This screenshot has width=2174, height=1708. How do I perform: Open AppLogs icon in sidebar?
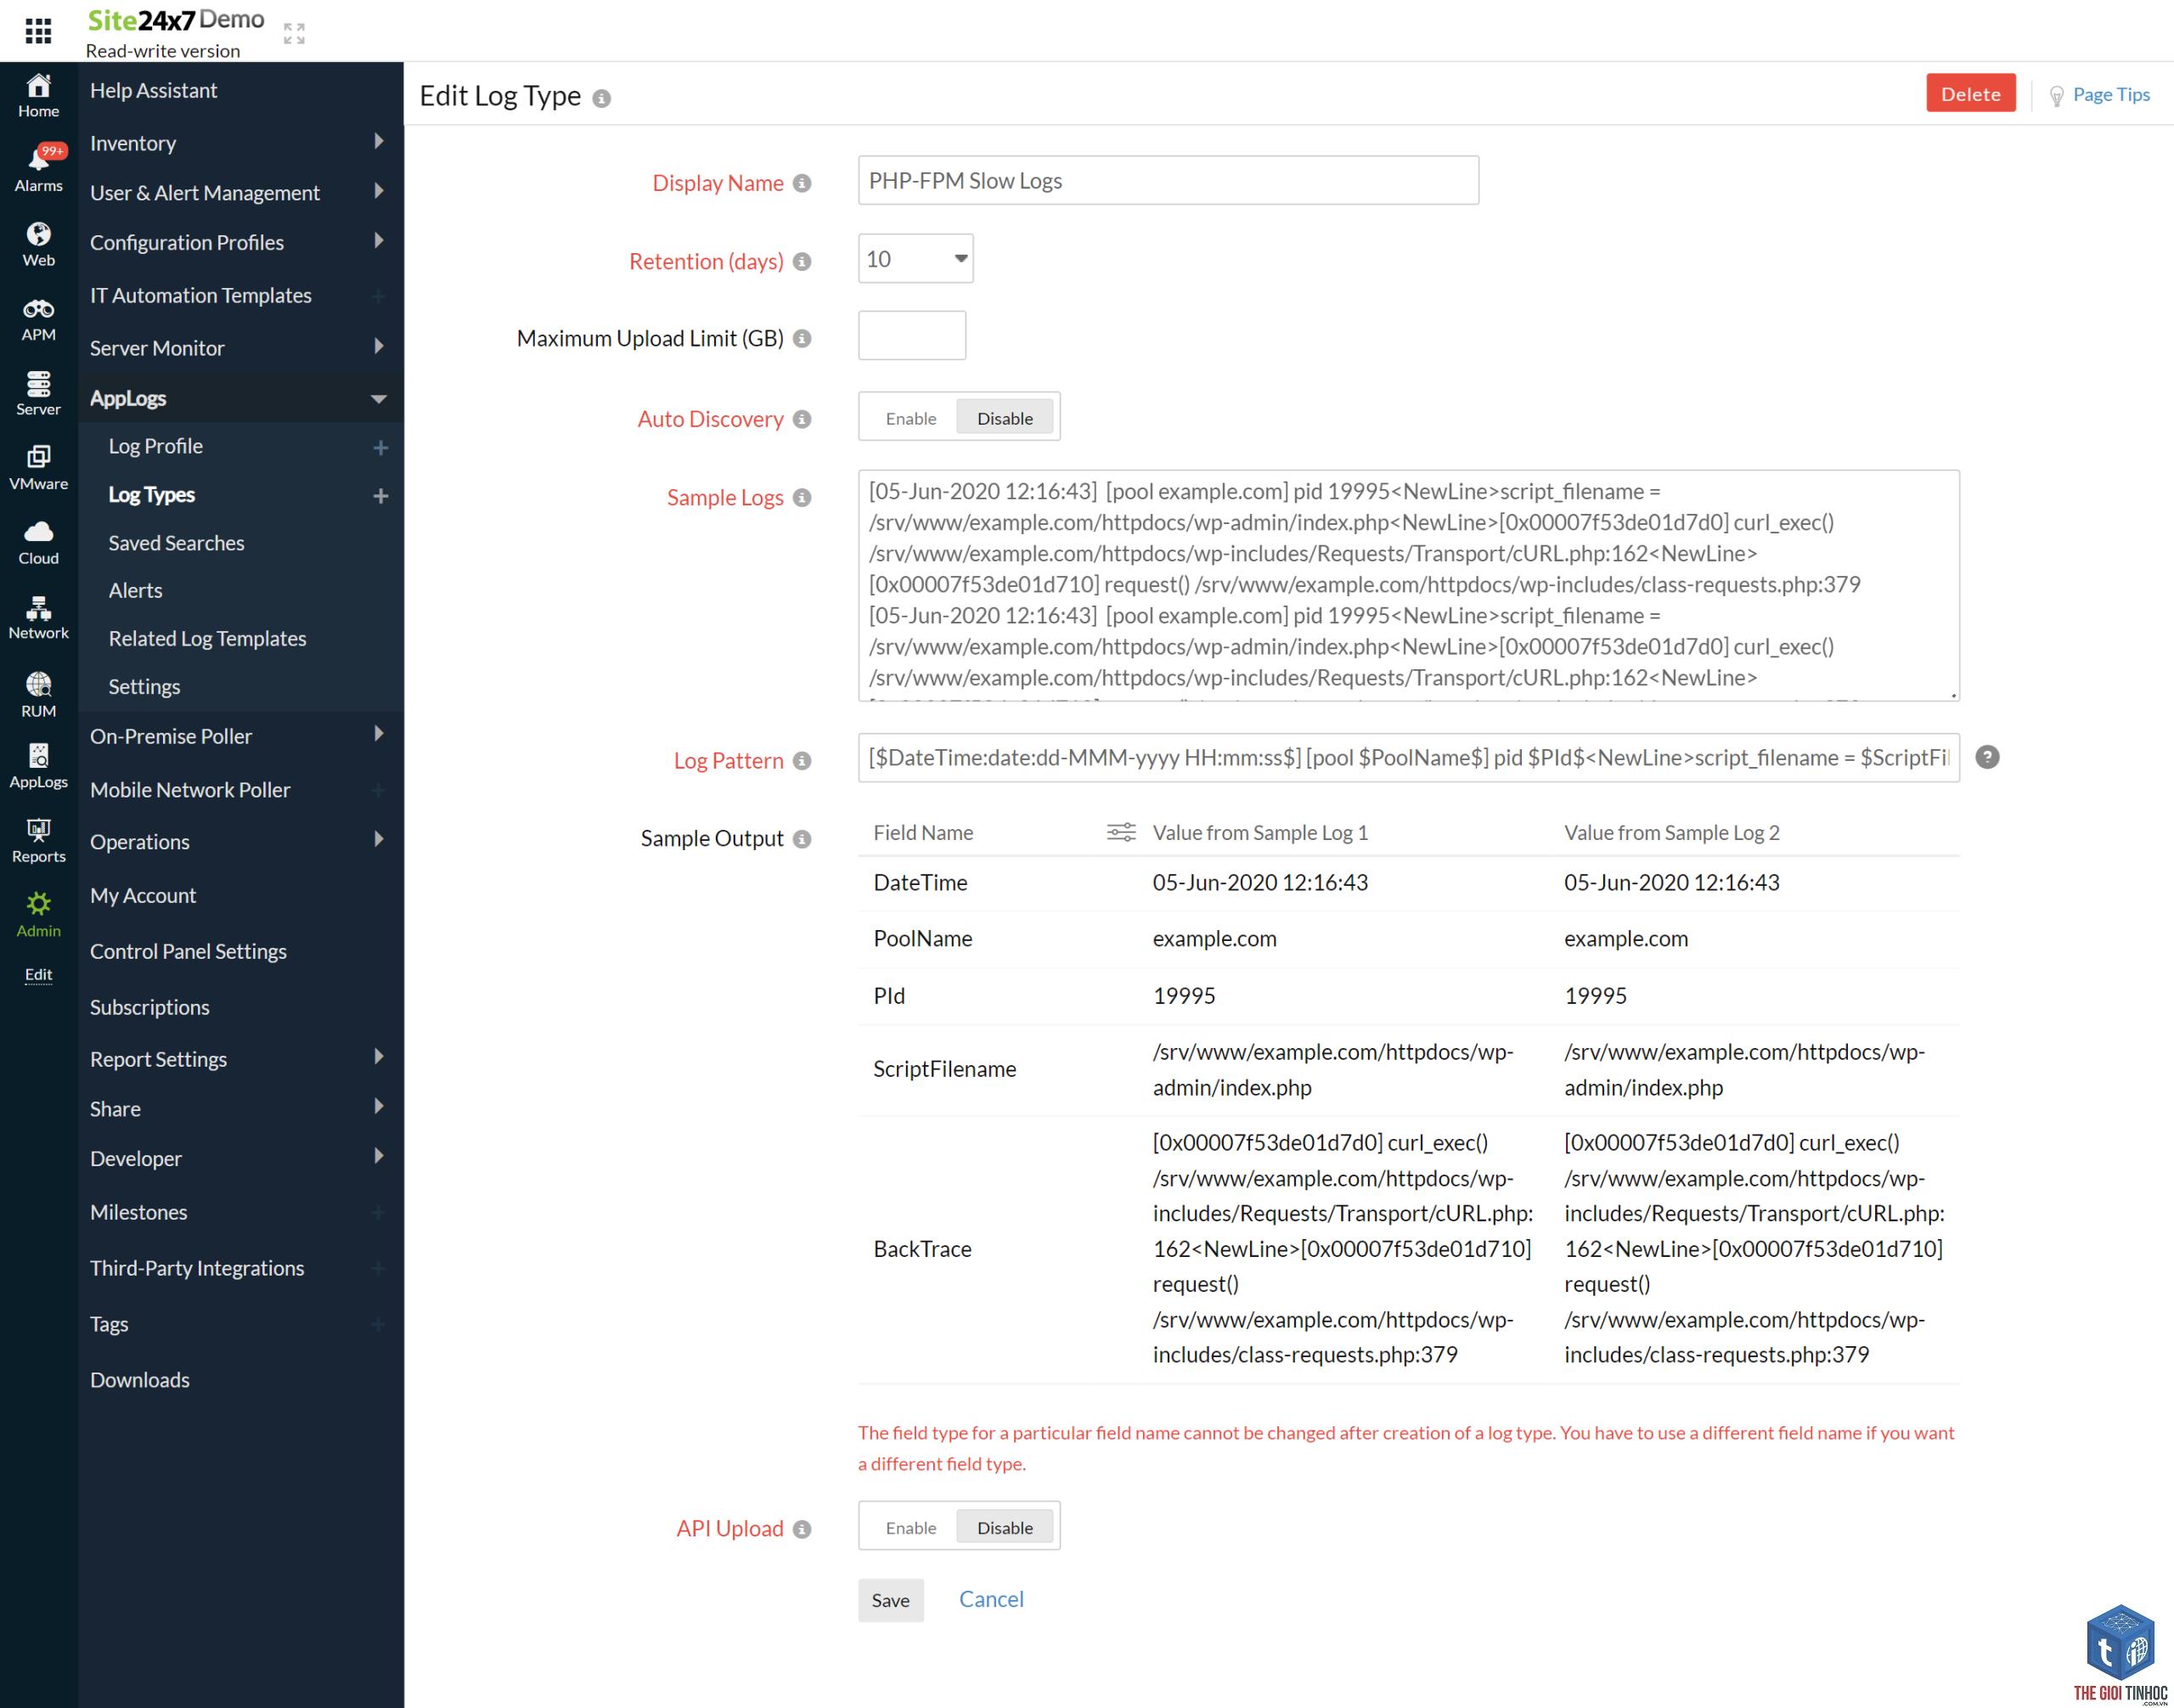coord(38,766)
